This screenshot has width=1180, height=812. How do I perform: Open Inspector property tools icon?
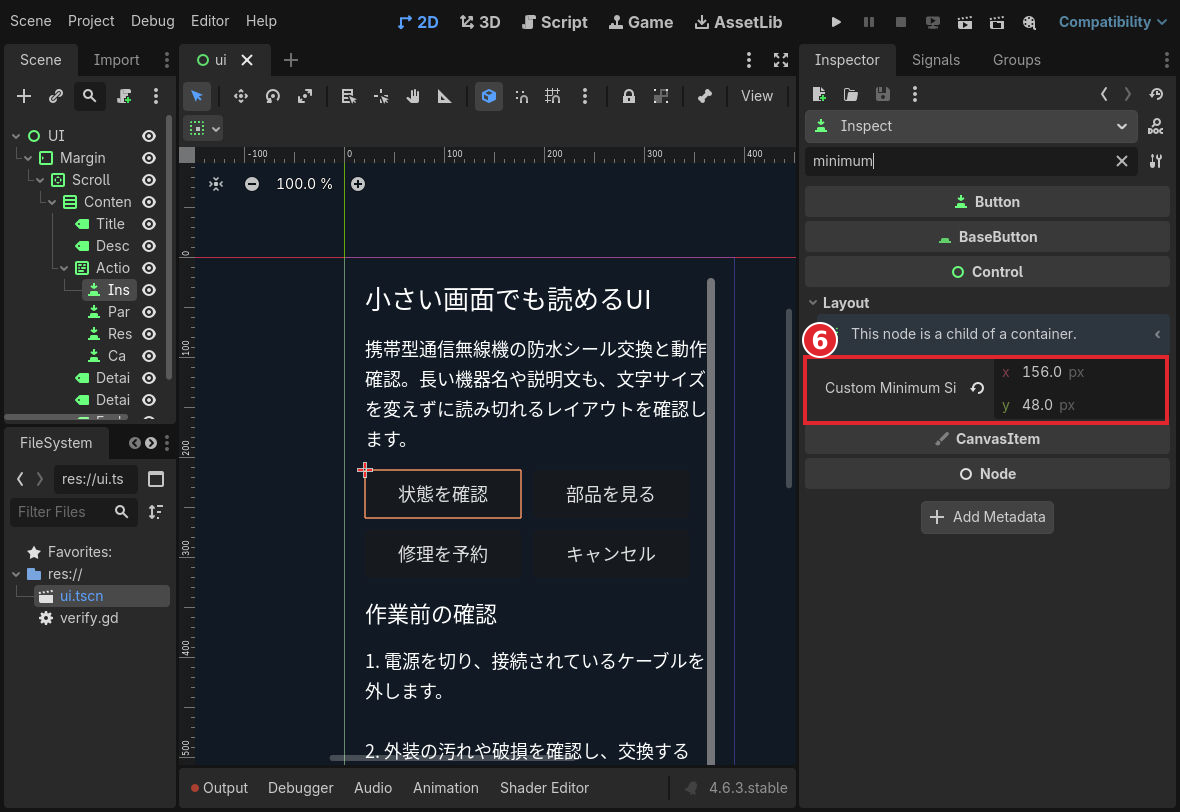1156,161
